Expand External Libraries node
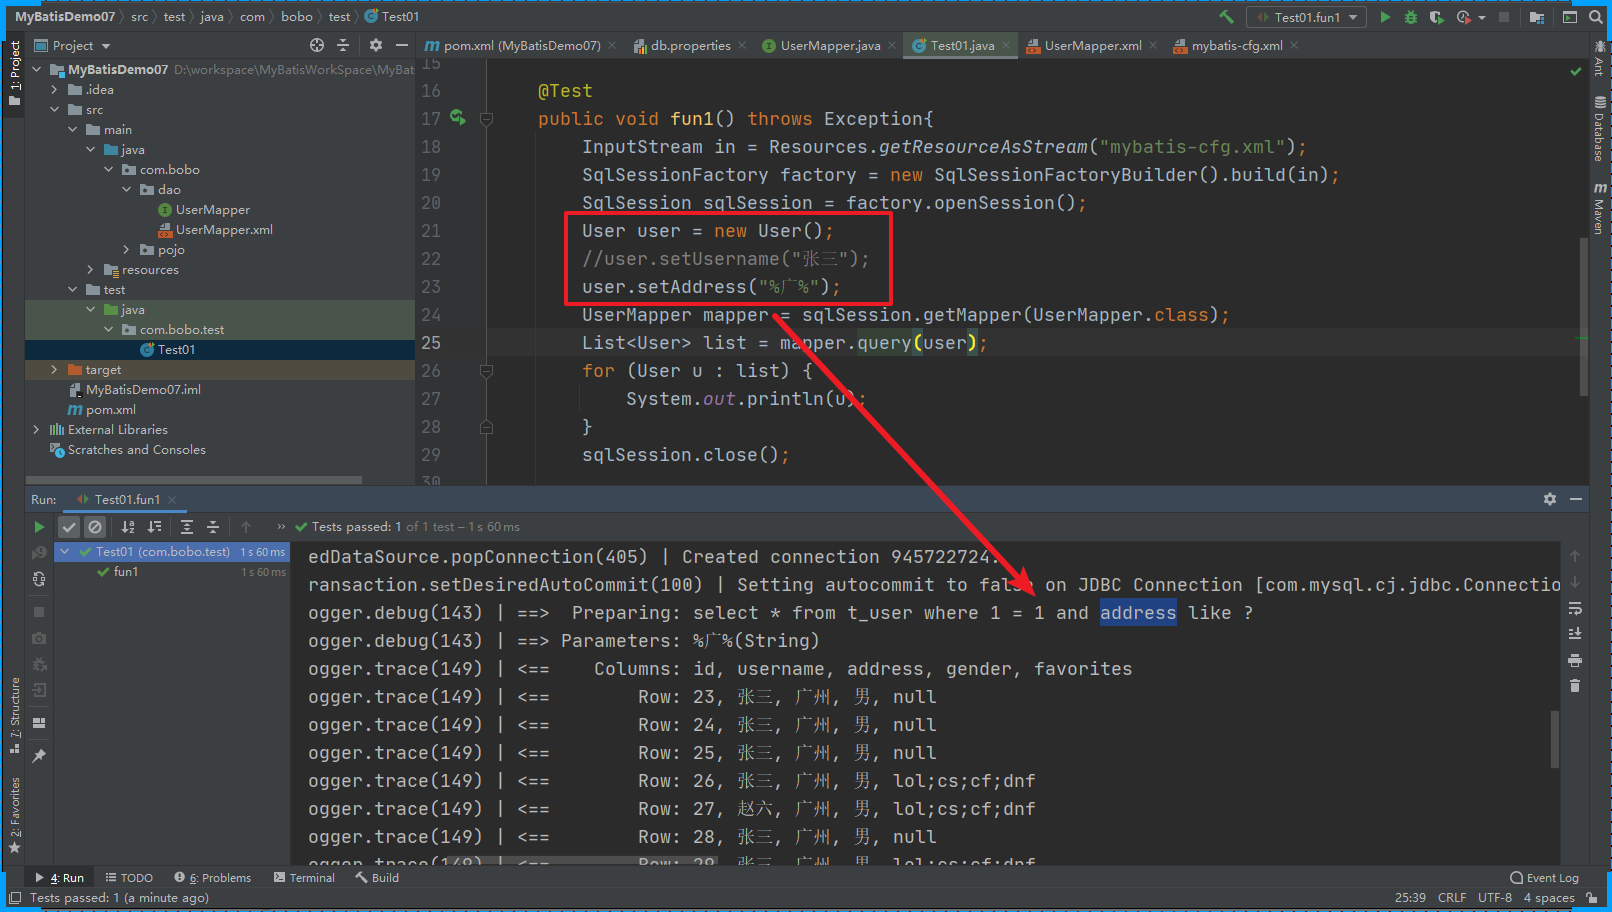The width and height of the screenshot is (1612, 912). pos(37,430)
